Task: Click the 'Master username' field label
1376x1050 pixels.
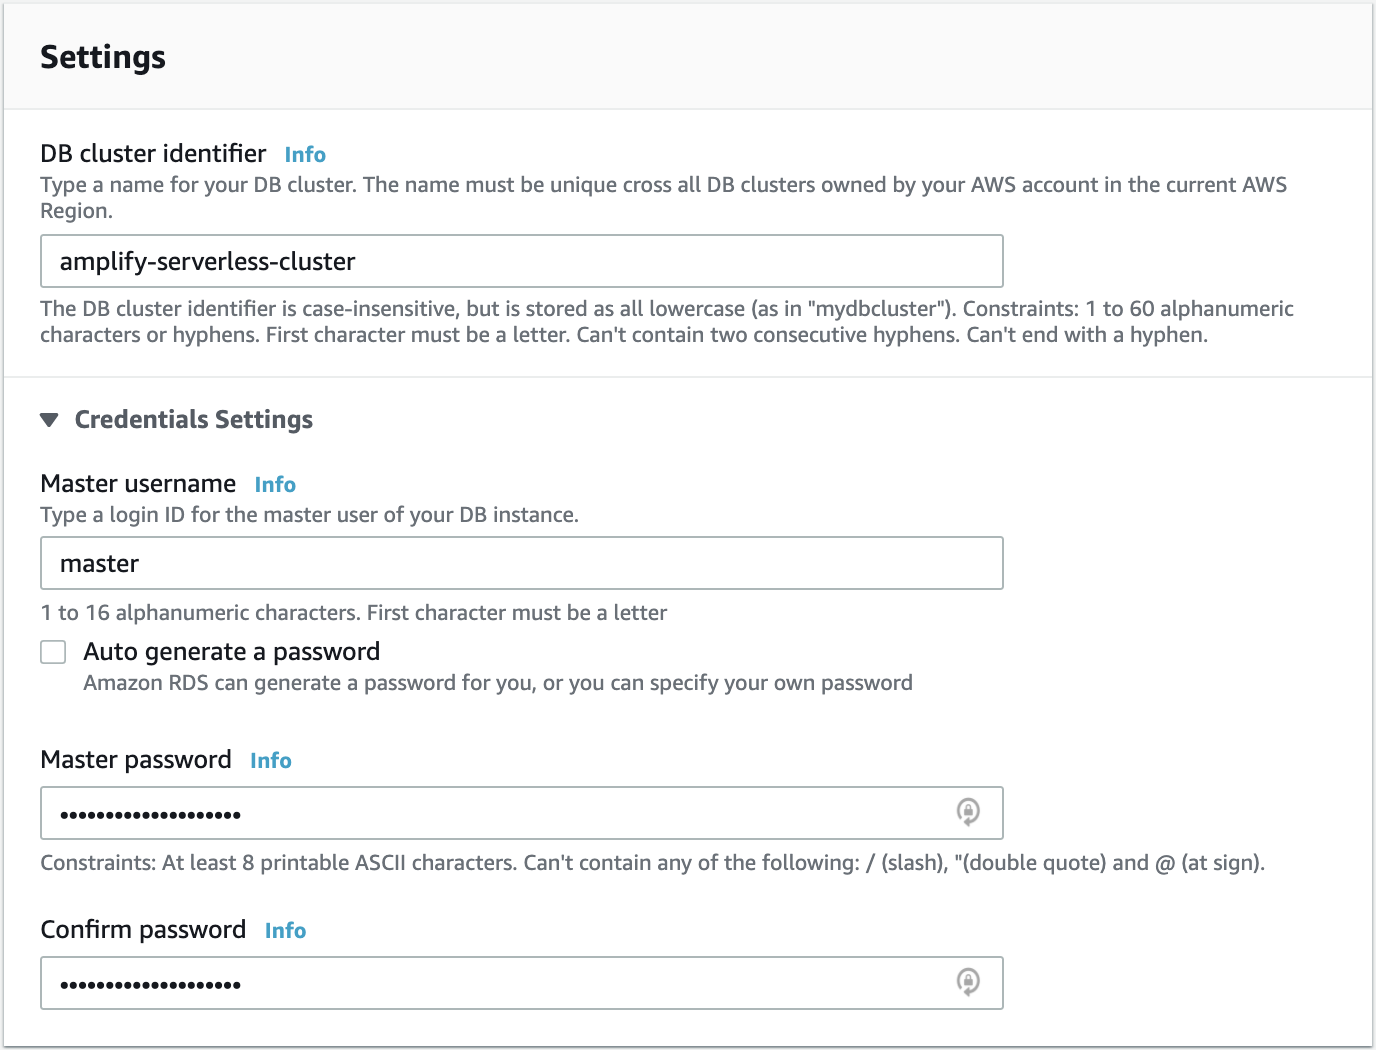Action: 138,484
